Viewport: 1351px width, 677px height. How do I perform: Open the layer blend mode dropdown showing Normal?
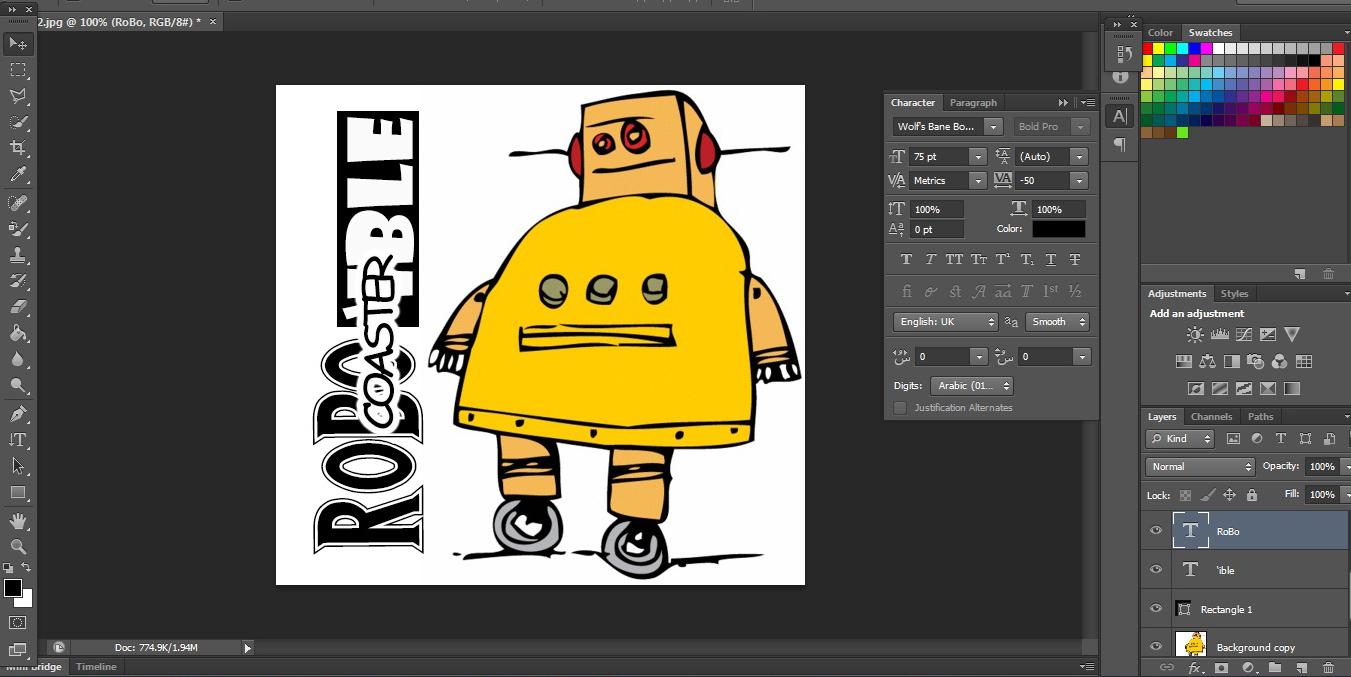coord(1199,466)
